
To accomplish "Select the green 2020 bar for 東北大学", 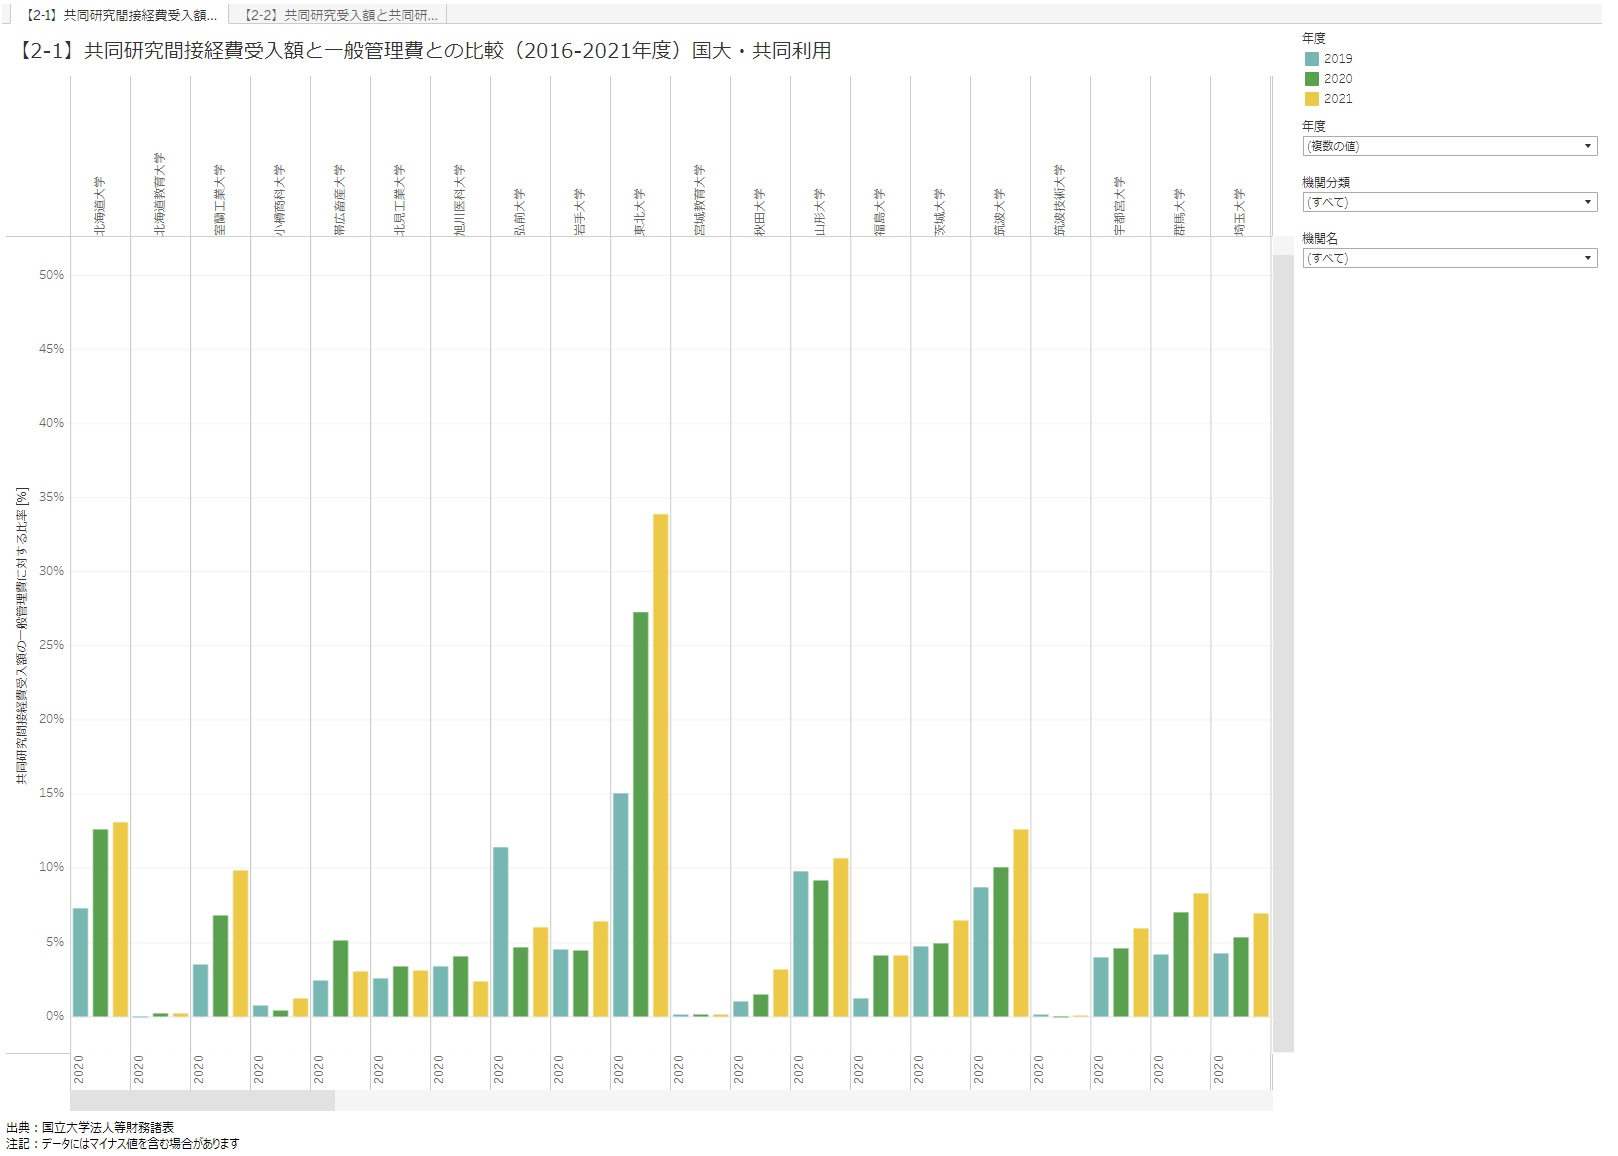I will pos(641,814).
